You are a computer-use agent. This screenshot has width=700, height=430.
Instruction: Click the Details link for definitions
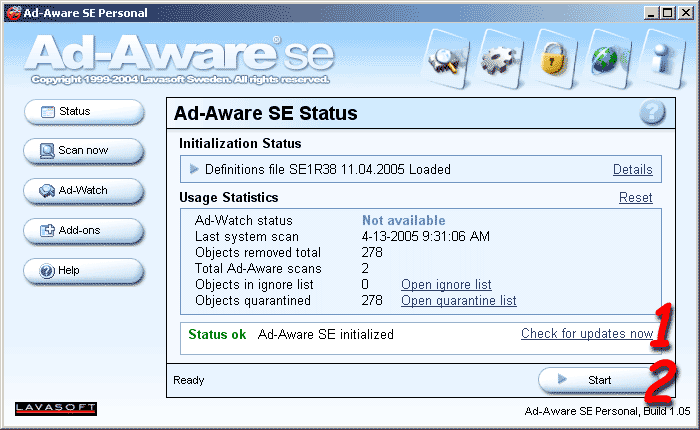[x=632, y=170]
